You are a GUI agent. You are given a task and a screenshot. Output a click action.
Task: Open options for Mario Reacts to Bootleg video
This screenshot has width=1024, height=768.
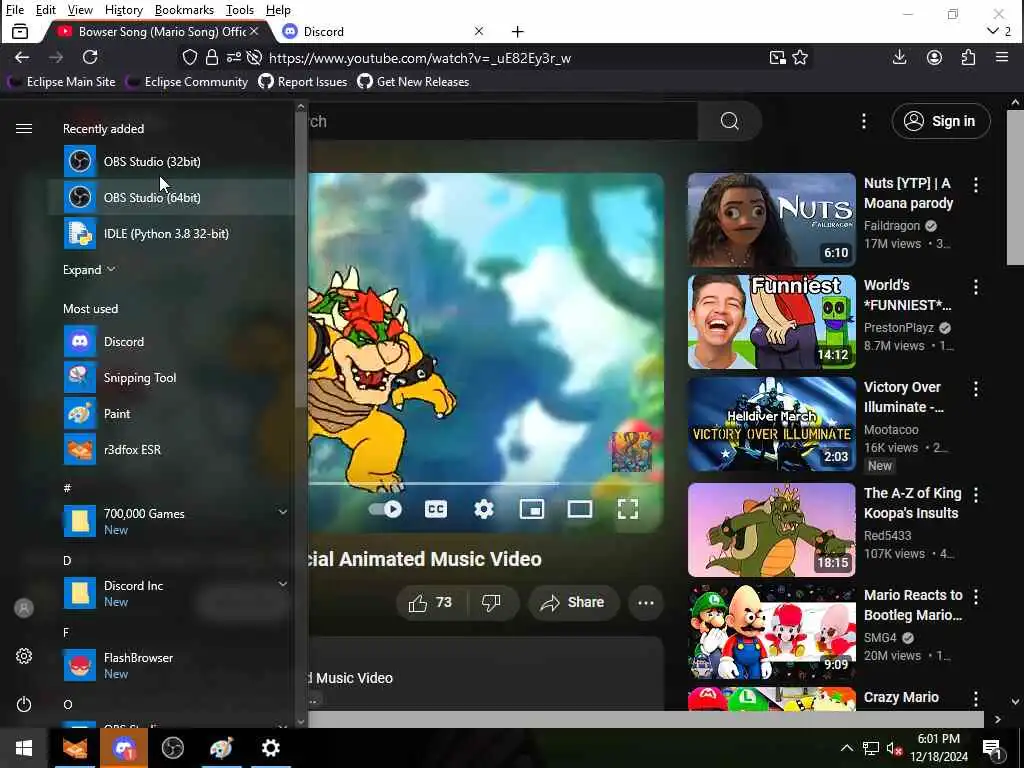976,596
